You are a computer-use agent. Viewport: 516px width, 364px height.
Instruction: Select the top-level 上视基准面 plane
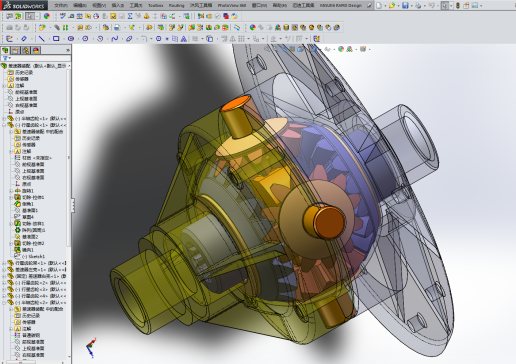pos(26,99)
